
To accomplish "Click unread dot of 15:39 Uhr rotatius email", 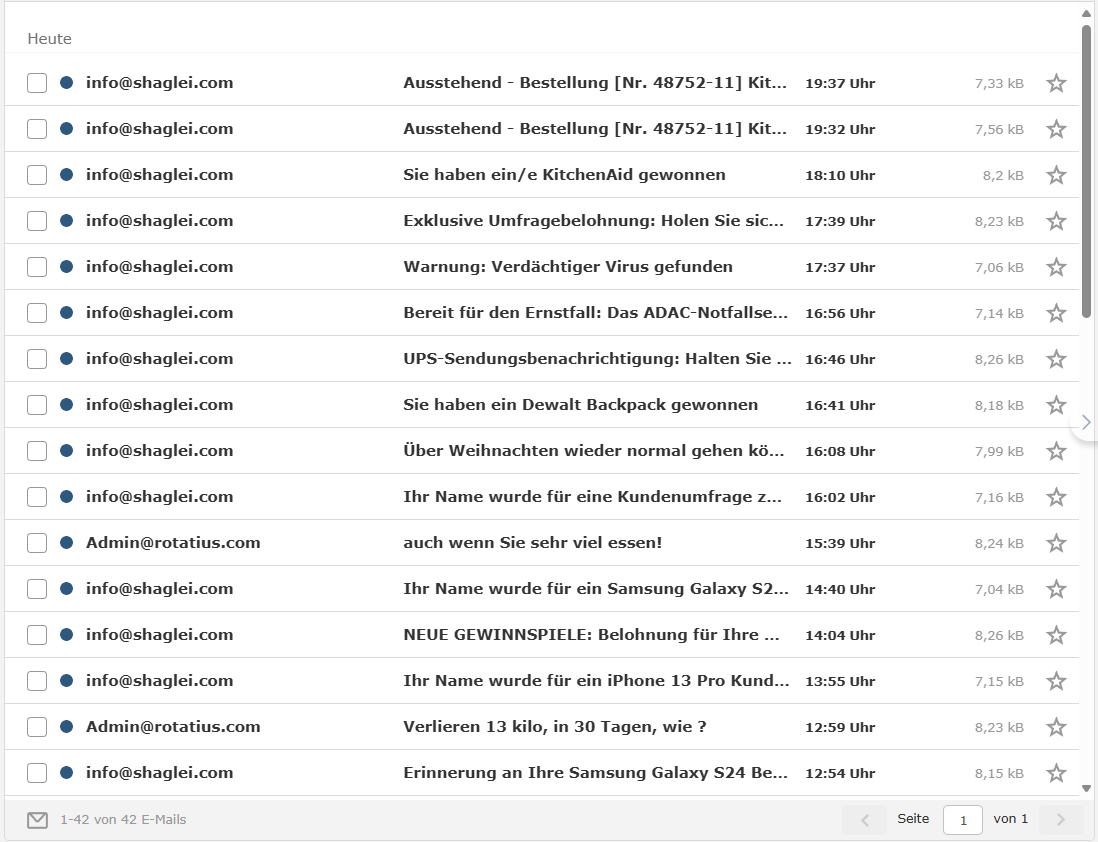I will 67,542.
